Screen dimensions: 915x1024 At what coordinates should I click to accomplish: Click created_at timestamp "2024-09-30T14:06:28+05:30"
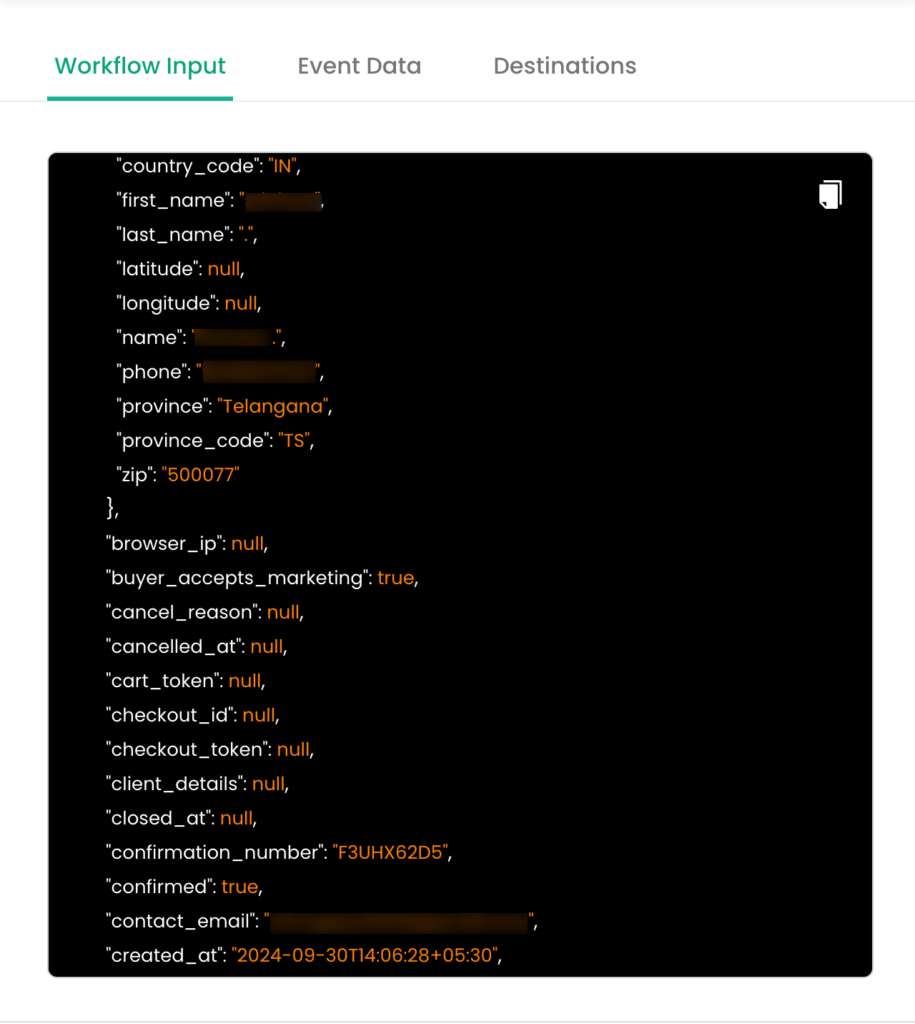pyautogui.click(x=365, y=955)
